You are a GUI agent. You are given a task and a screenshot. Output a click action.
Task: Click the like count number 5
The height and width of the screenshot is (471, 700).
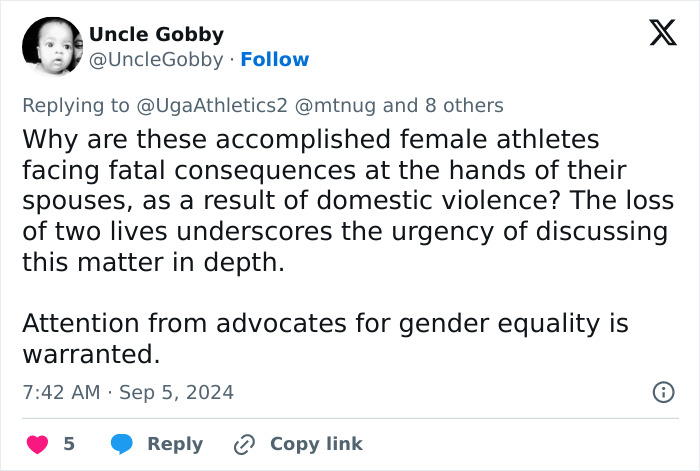click(69, 444)
